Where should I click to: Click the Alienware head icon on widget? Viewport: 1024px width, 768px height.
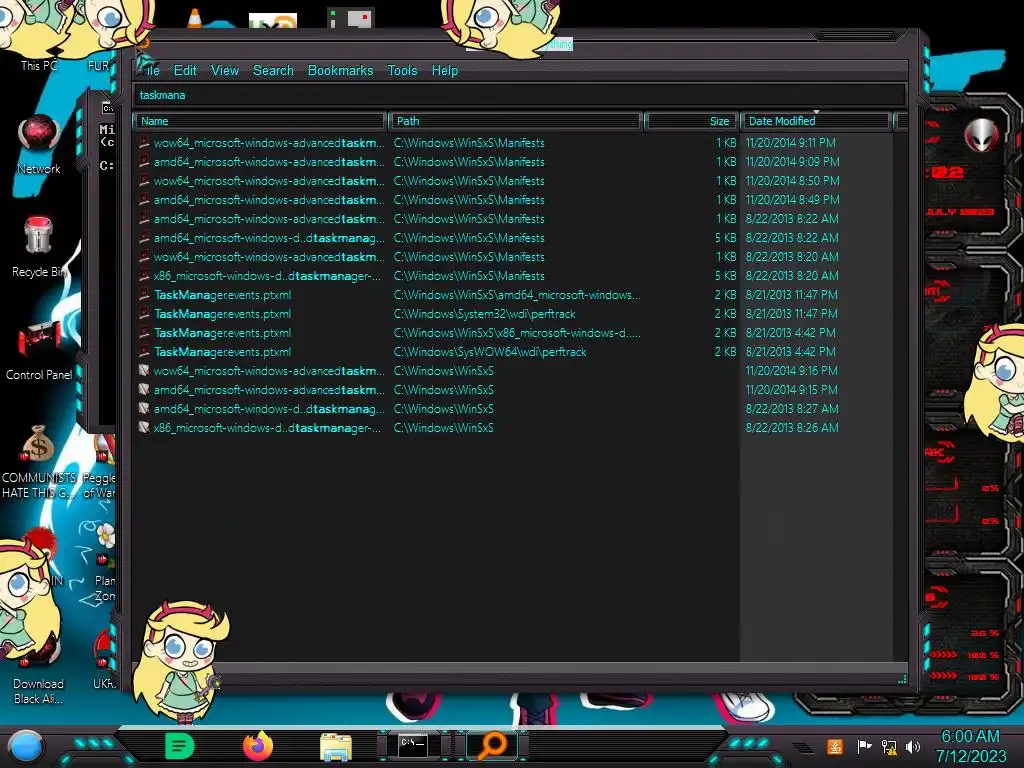click(981, 135)
